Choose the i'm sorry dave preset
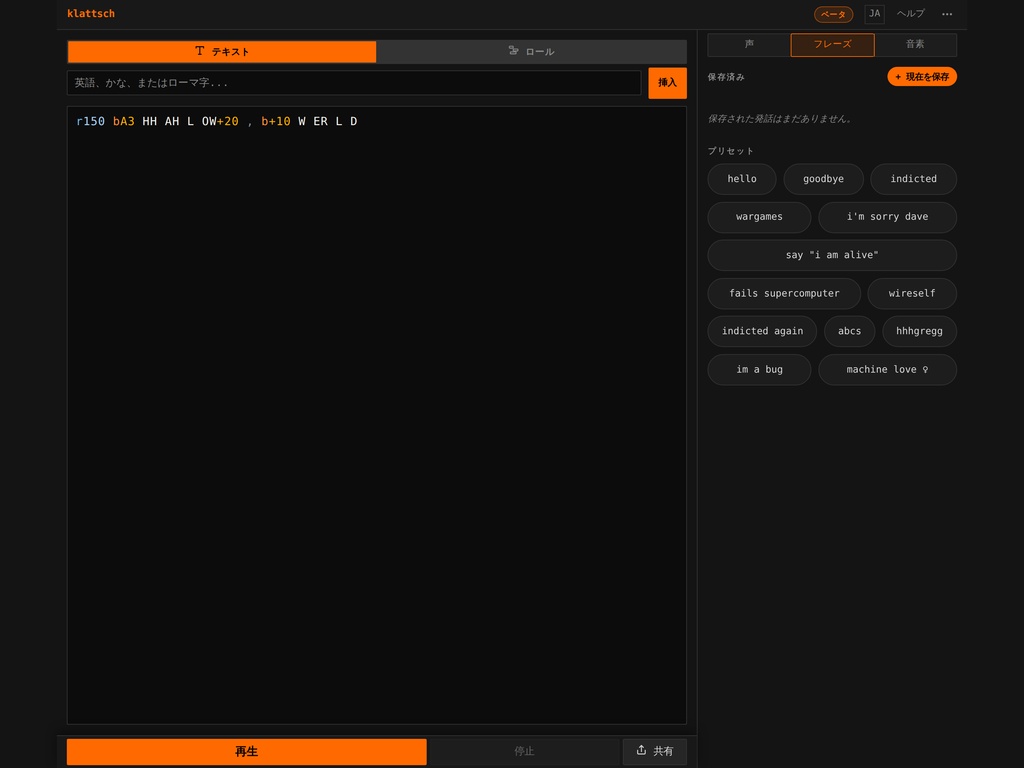This screenshot has height=768, width=1024. pyautogui.click(x=887, y=217)
